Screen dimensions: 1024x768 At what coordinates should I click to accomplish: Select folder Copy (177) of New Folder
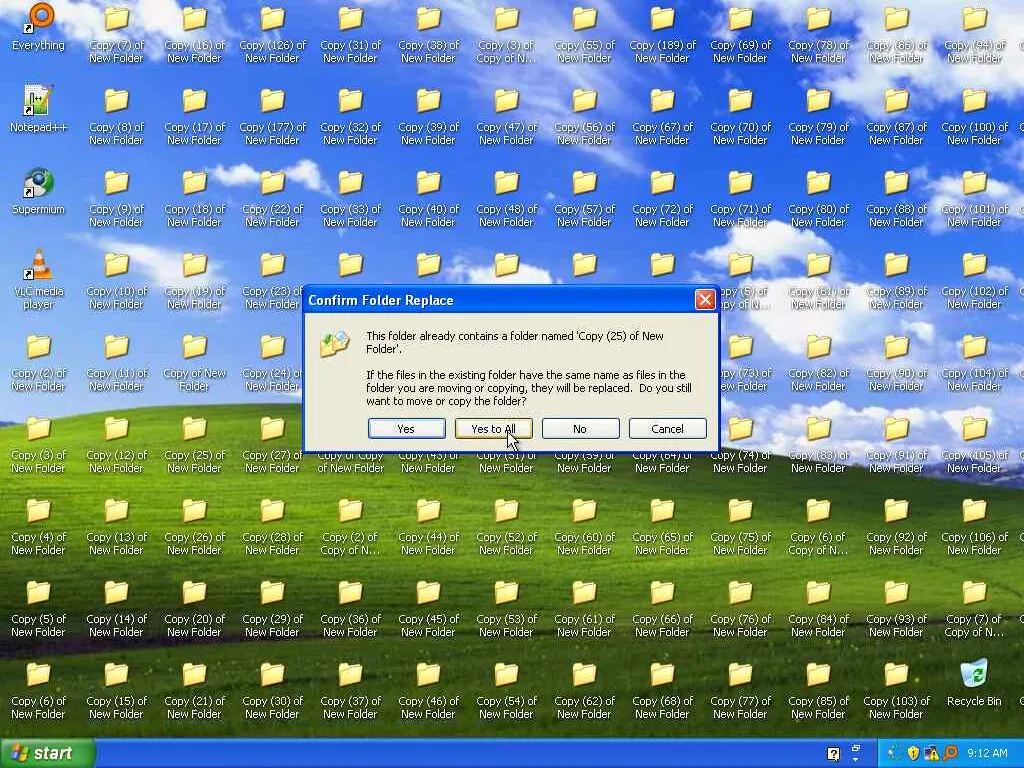pyautogui.click(x=272, y=118)
